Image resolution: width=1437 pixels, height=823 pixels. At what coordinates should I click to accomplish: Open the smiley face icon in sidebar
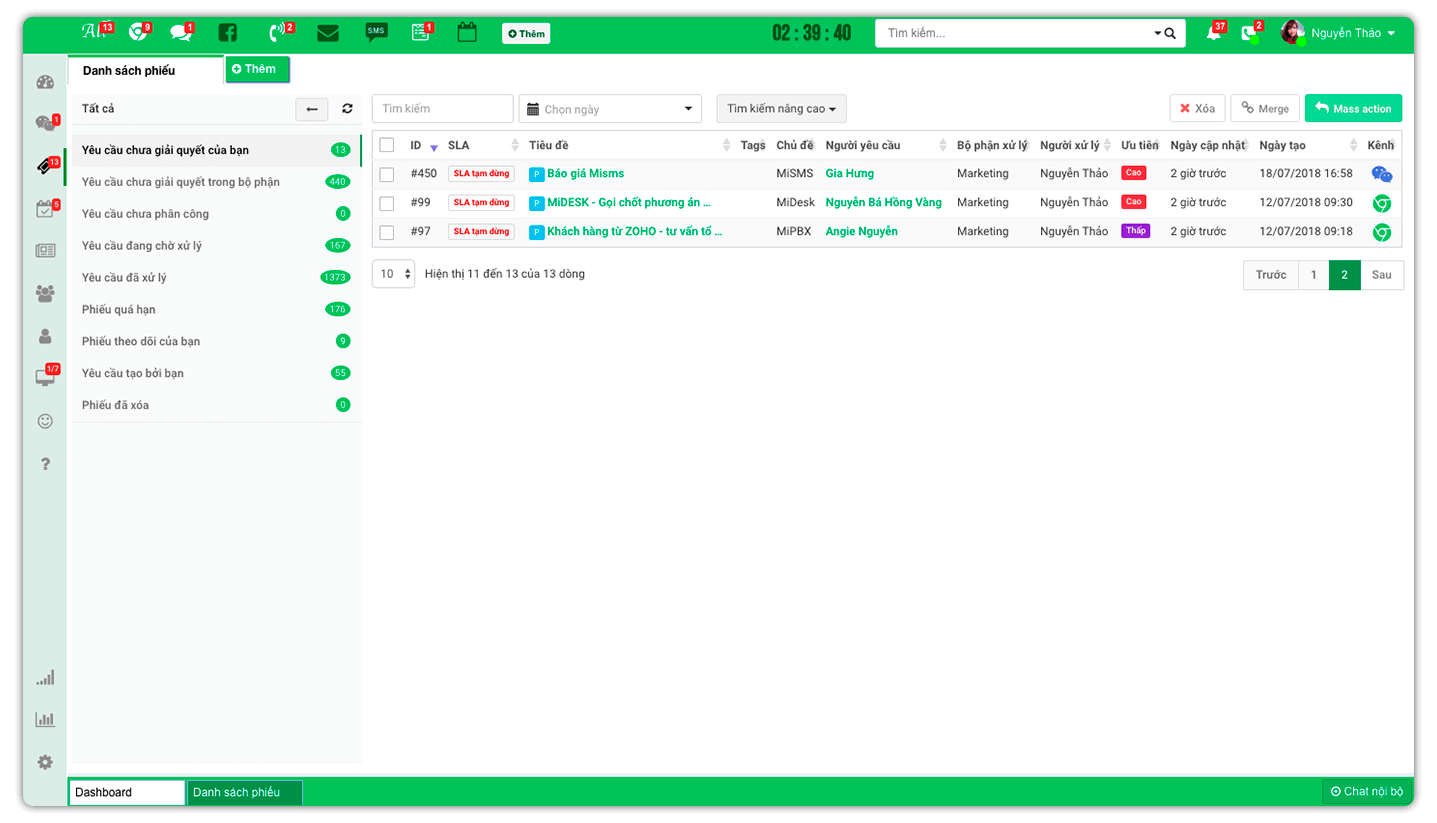point(45,421)
